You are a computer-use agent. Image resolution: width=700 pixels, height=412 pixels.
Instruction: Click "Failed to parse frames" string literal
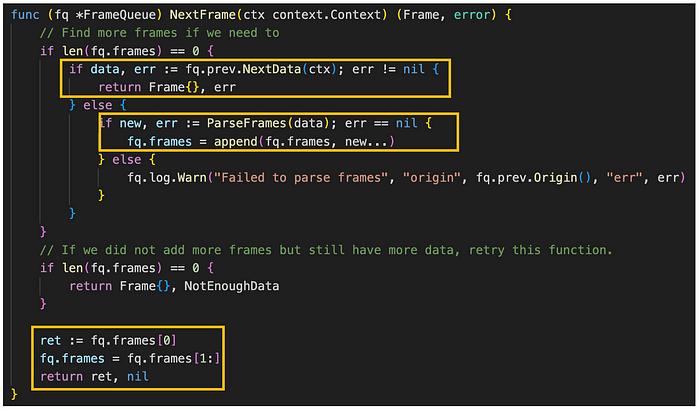tap(301, 178)
